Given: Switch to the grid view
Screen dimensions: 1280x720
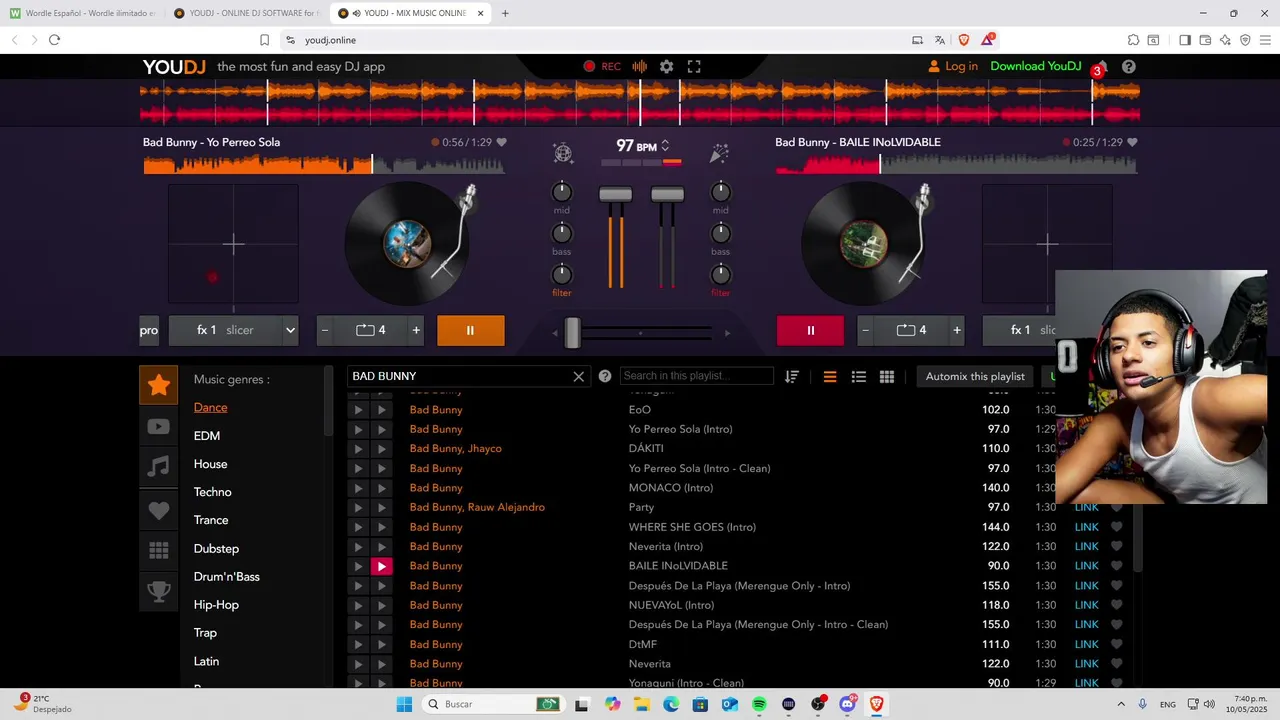Looking at the screenshot, I should (886, 376).
